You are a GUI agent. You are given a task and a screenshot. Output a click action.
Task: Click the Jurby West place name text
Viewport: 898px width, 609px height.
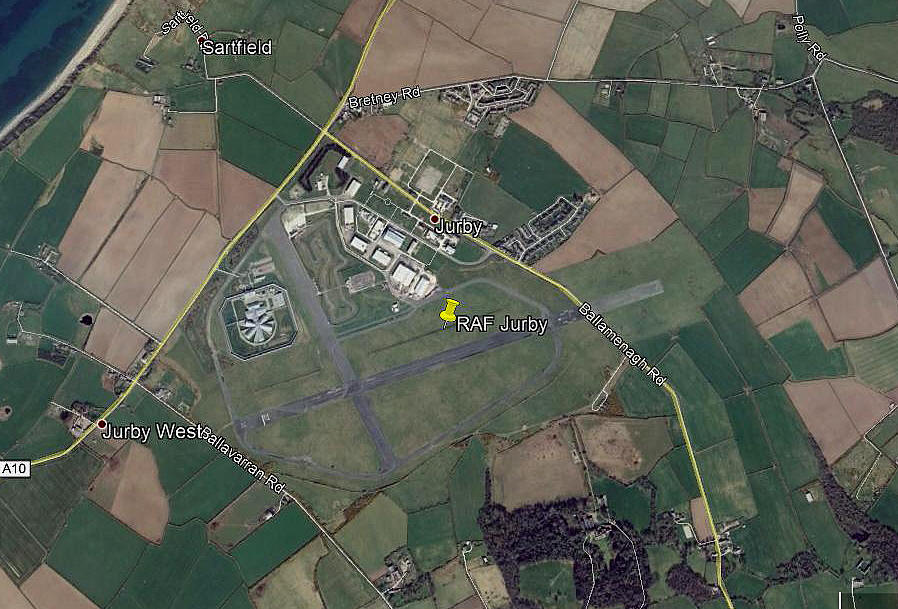[x=151, y=431]
